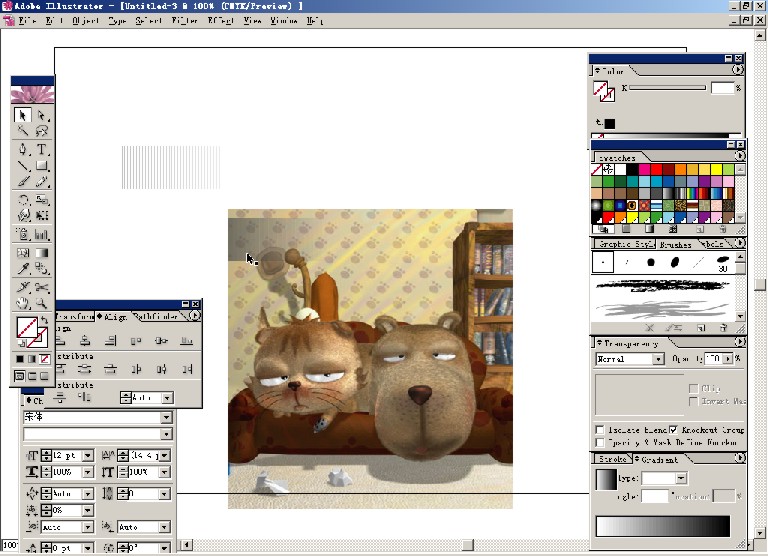This screenshot has width=768, height=556.
Task: Select the Zoom magnifier tool
Action: click(x=42, y=303)
